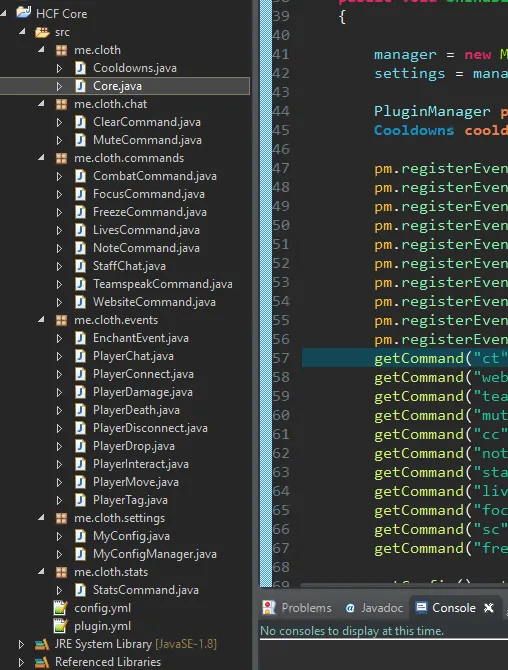Click line number 57 in the editor gutter
508x670 pixels.
(281, 358)
